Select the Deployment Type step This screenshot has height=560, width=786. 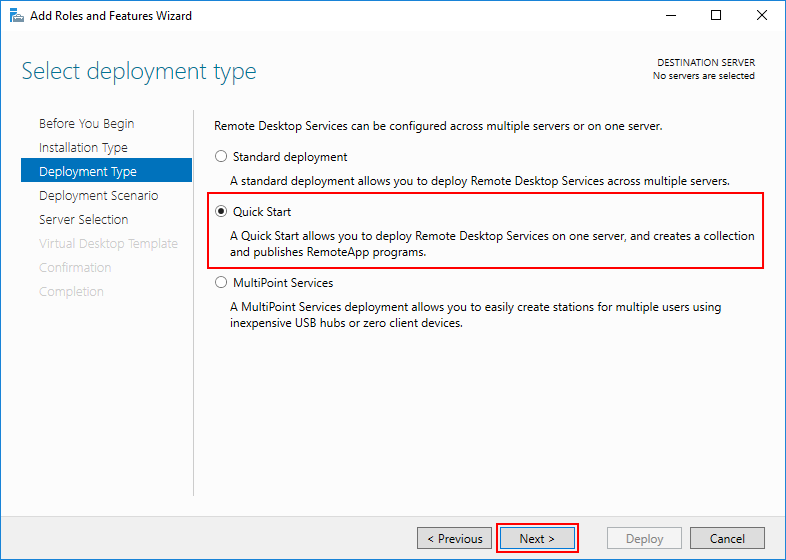[x=106, y=171]
